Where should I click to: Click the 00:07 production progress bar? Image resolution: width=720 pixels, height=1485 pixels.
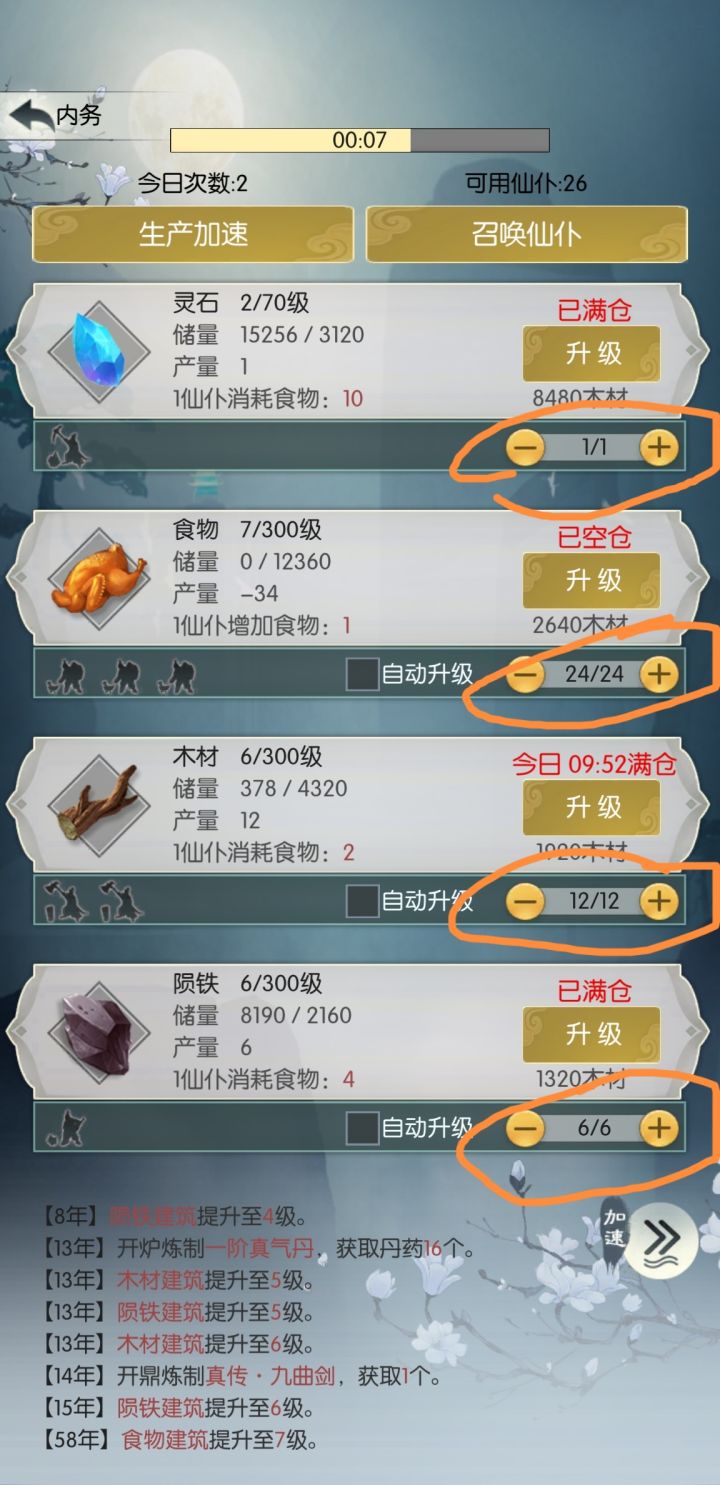360,140
